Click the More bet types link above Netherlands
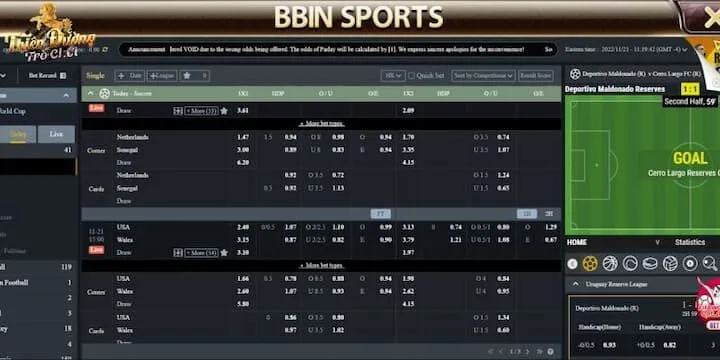 [321, 124]
